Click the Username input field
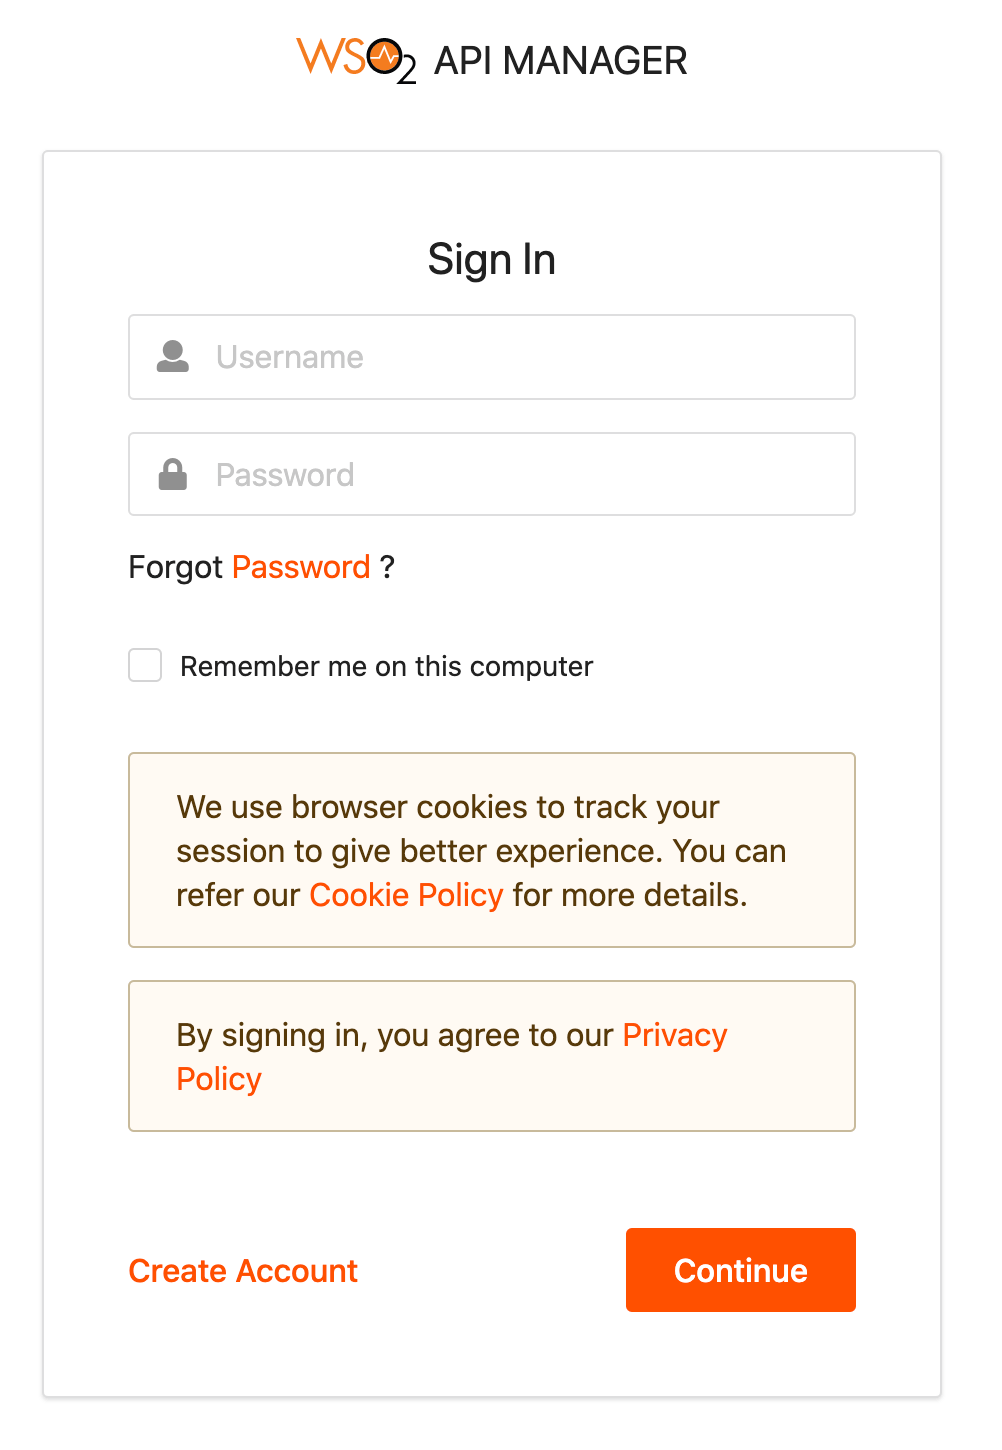Screen dimensions: 1002x1450 [492, 357]
